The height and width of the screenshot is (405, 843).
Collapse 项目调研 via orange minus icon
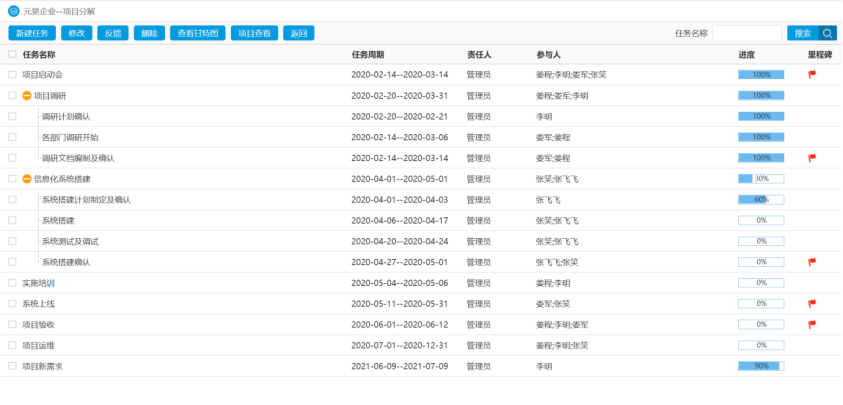coord(26,96)
